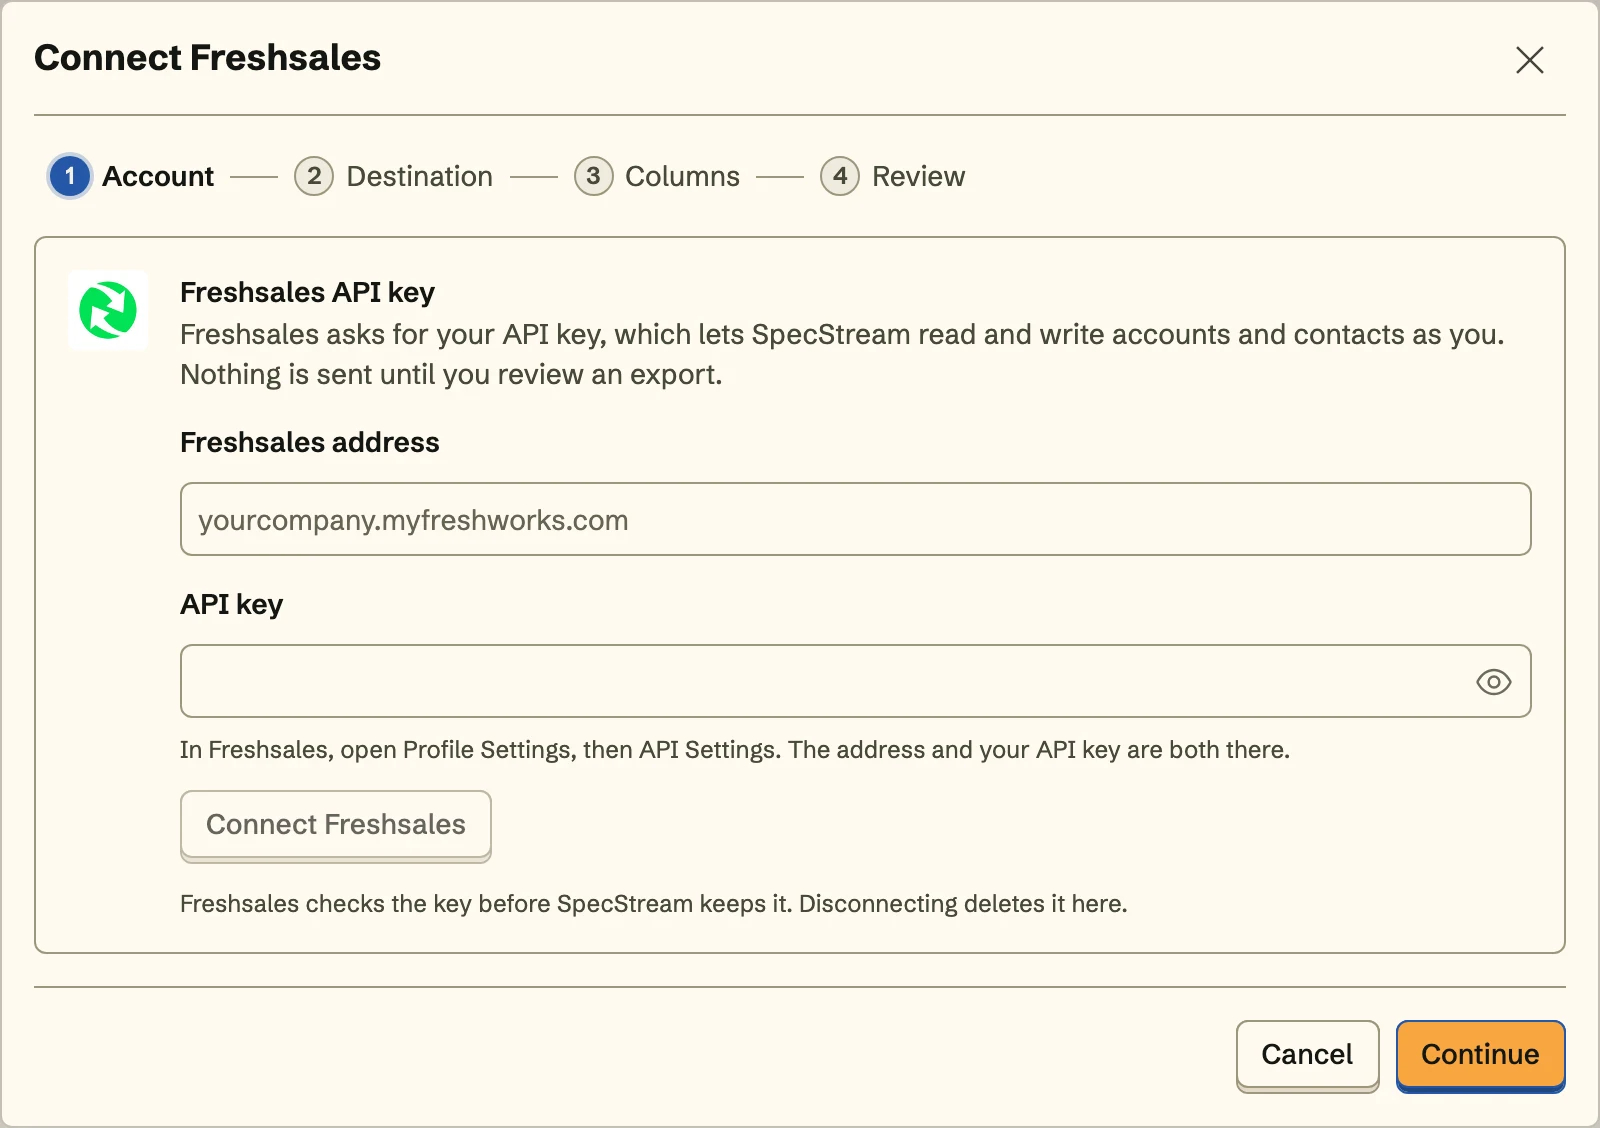Screen dimensions: 1600x1128
Task: Click the step 4 number circle
Action: tap(840, 176)
